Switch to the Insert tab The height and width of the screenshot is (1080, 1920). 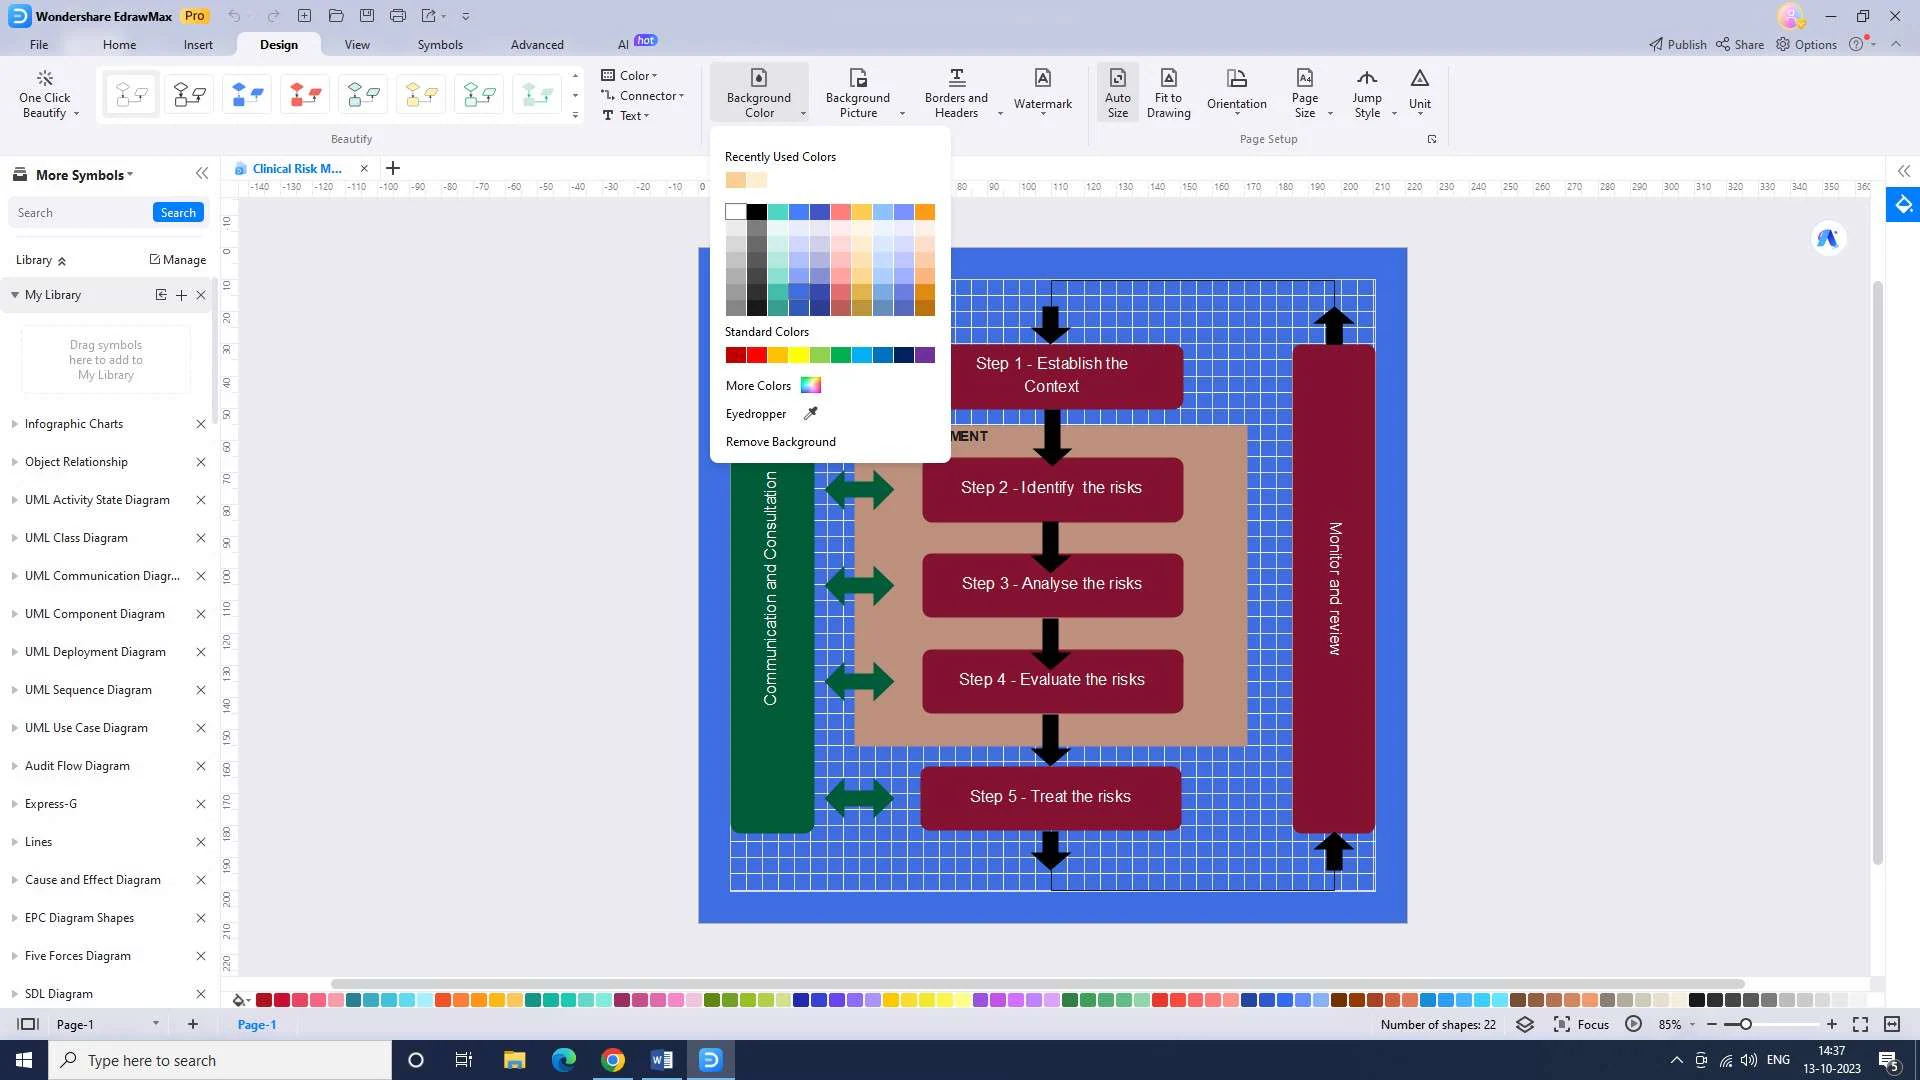tap(198, 45)
